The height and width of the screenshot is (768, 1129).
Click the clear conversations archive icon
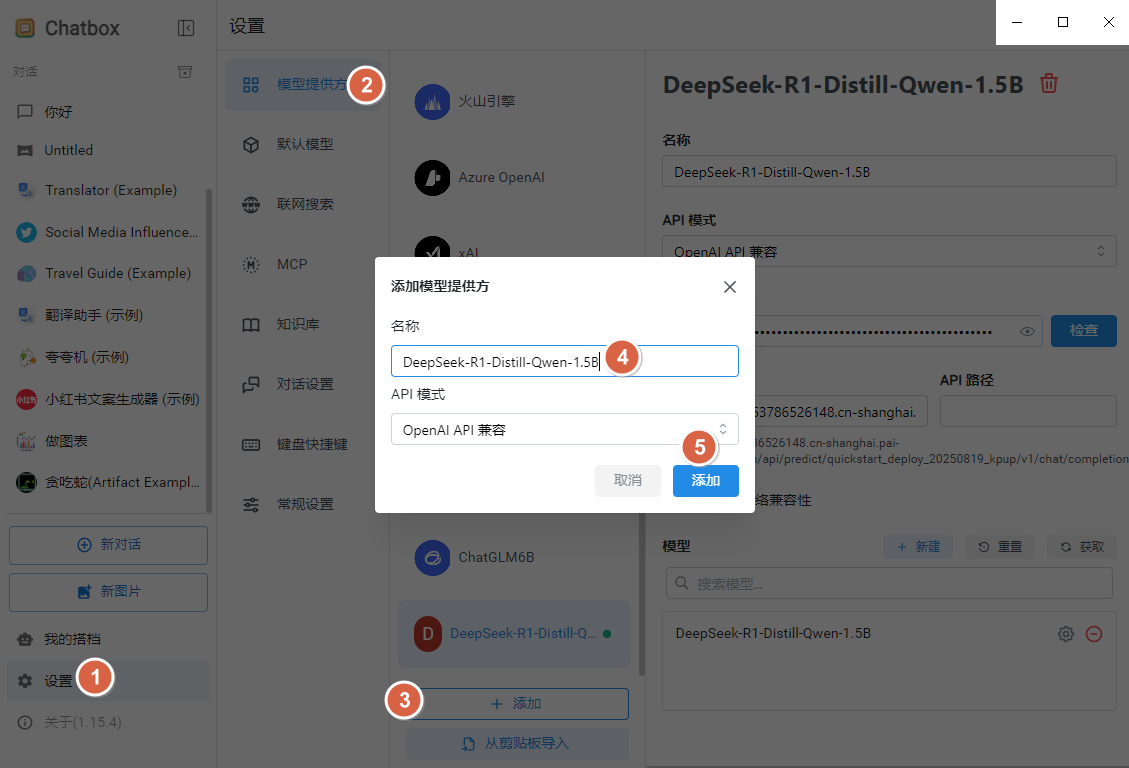[x=185, y=72]
